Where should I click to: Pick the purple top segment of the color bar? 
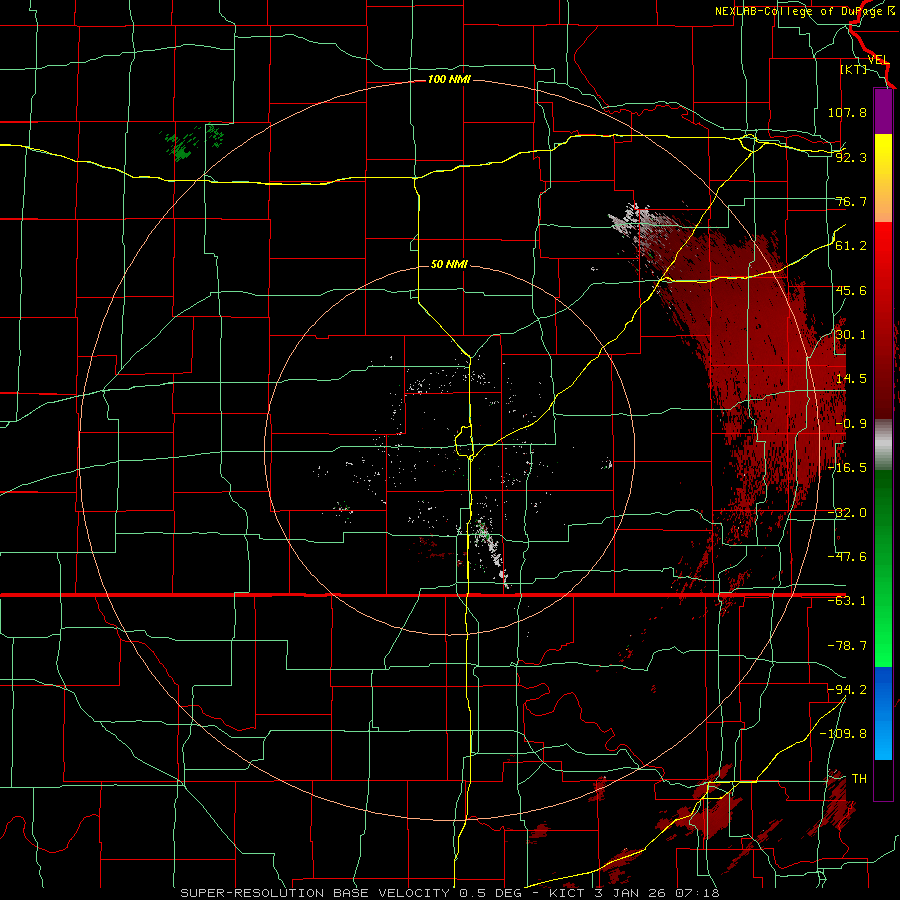(883, 111)
